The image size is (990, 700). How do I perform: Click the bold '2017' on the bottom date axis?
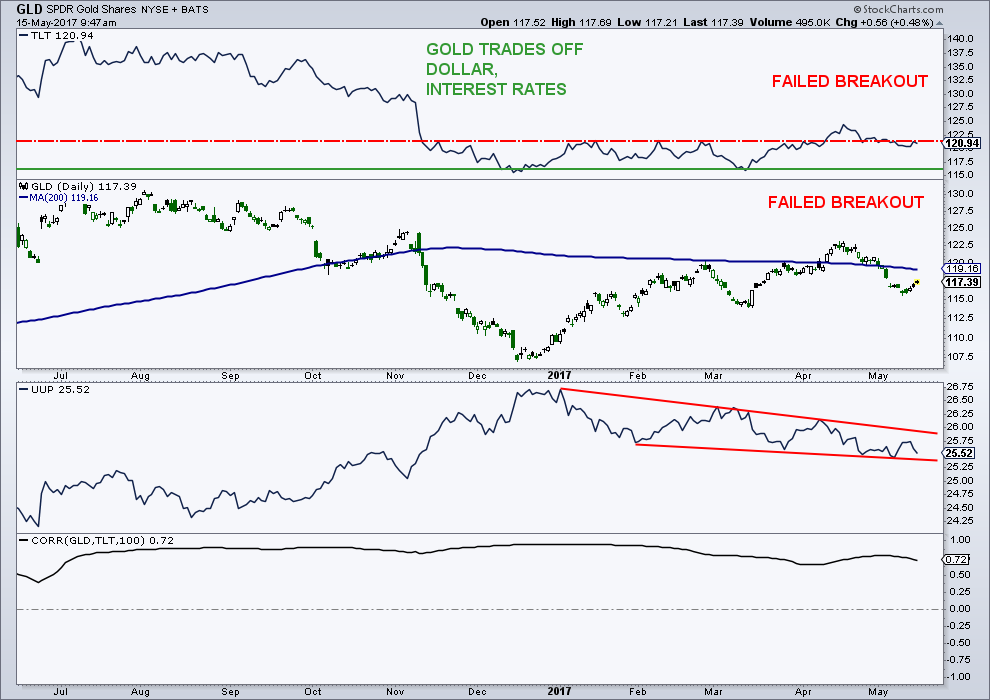(559, 692)
